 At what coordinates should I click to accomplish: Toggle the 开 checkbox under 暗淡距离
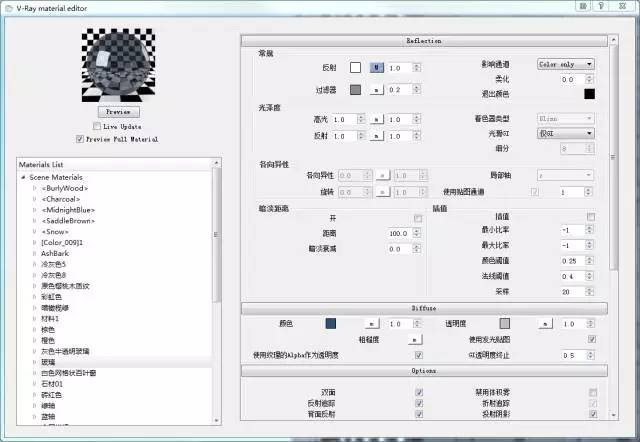[x=418, y=218]
